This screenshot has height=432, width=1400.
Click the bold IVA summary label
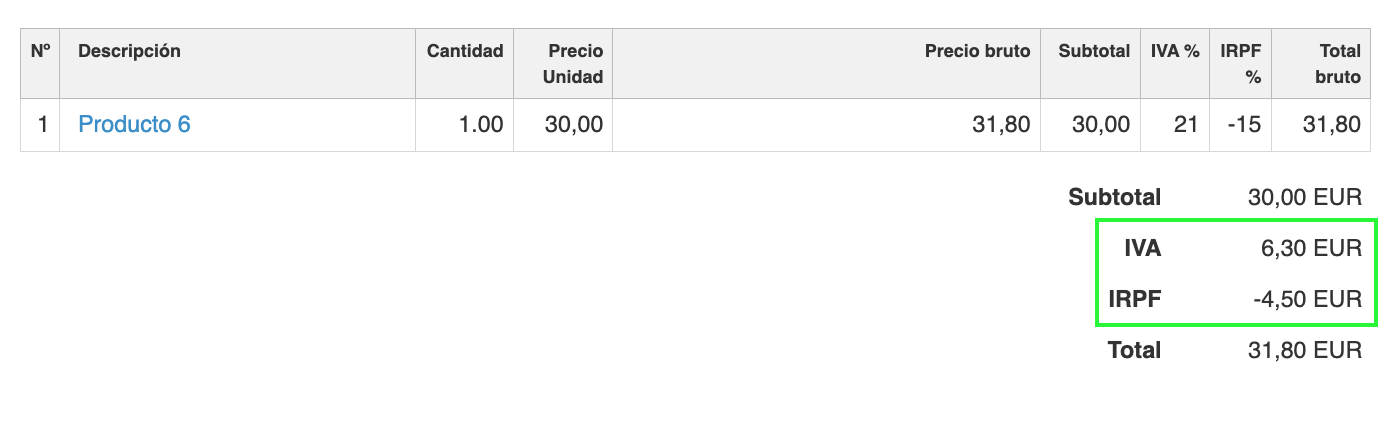pos(1142,249)
